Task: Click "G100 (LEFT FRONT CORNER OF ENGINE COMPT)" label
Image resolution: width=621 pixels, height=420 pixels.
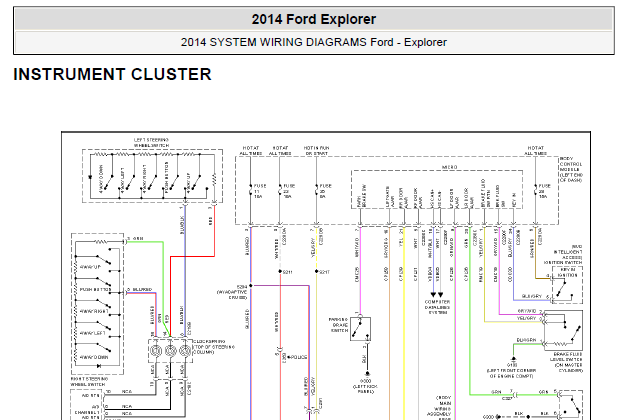Action: pos(511,370)
